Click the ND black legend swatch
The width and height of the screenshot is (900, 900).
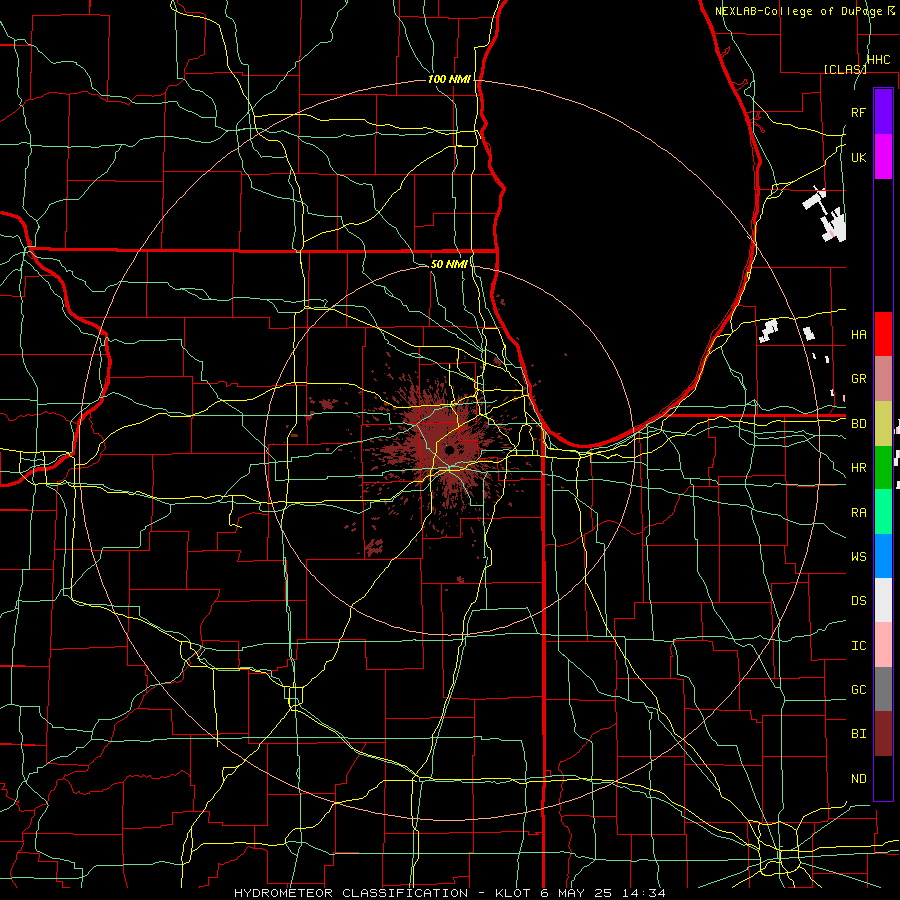pos(883,778)
